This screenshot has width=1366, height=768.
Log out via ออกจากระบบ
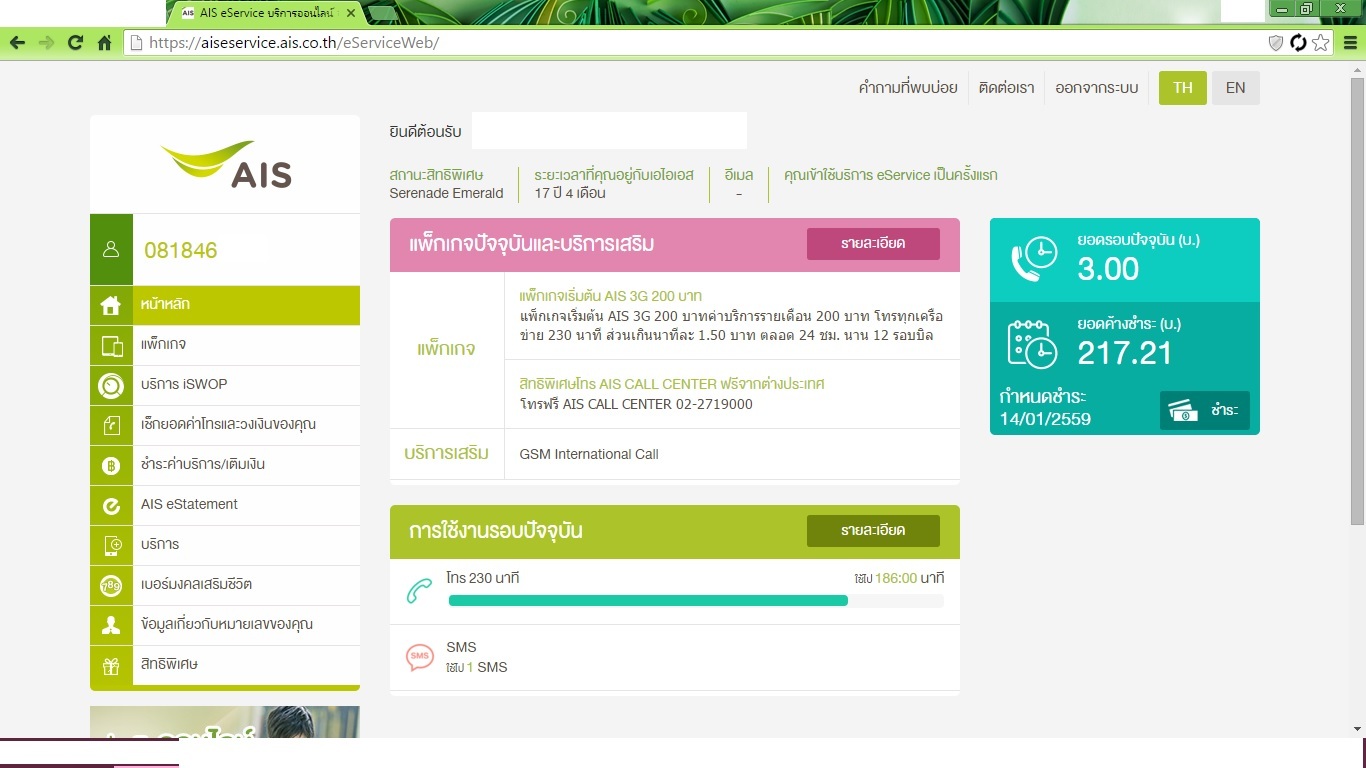click(1097, 88)
